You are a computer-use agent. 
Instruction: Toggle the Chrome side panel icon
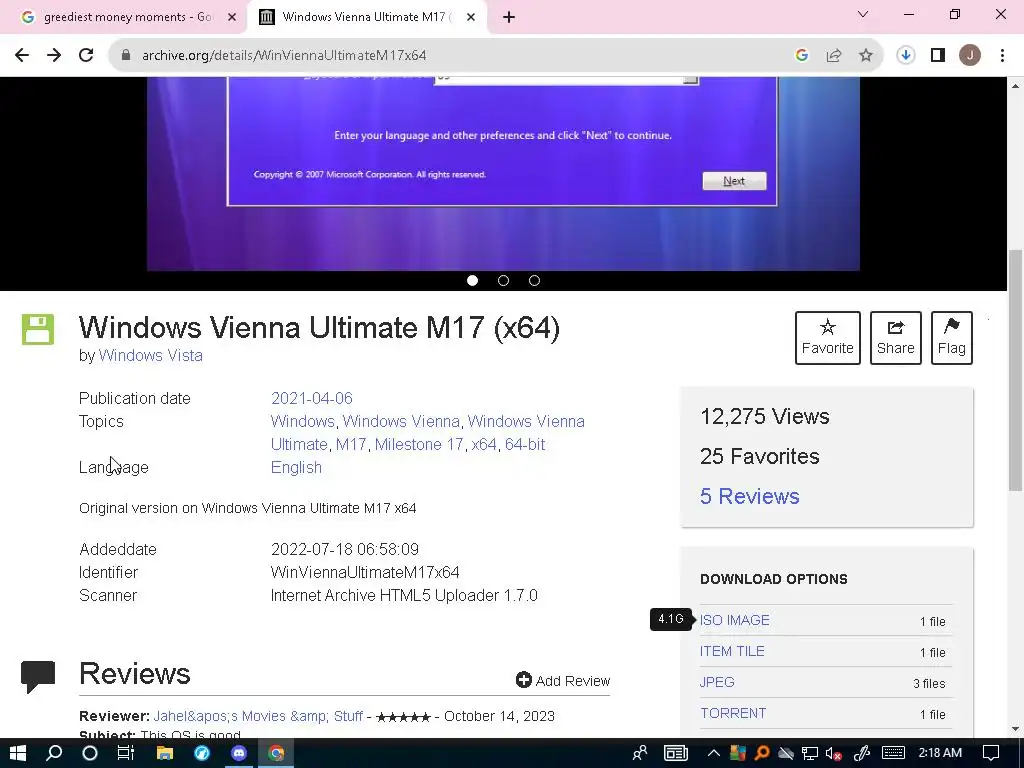[938, 56]
